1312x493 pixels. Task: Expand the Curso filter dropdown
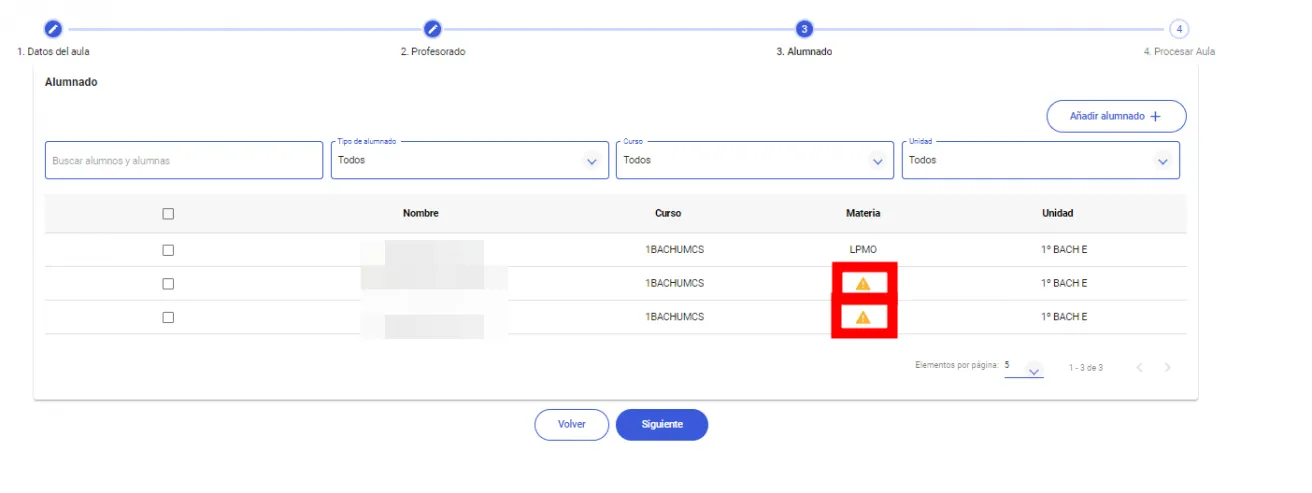pyautogui.click(x=754, y=160)
